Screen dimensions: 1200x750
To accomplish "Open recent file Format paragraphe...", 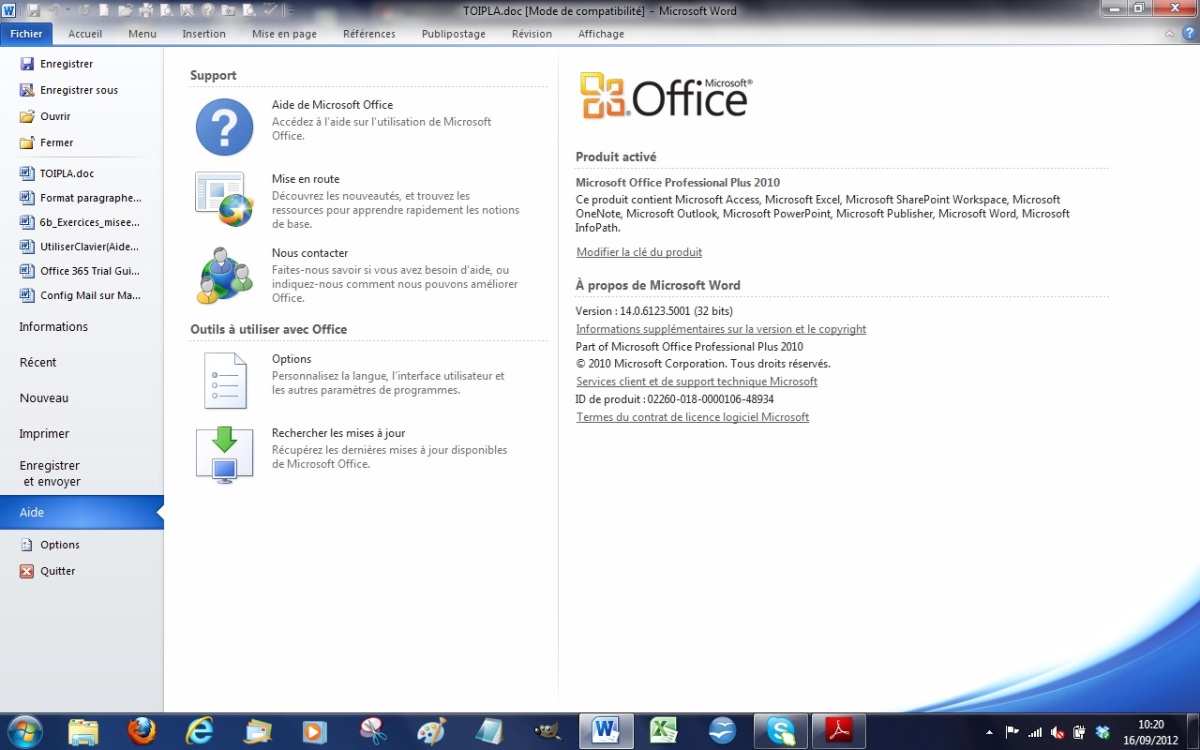I will click(x=81, y=198).
